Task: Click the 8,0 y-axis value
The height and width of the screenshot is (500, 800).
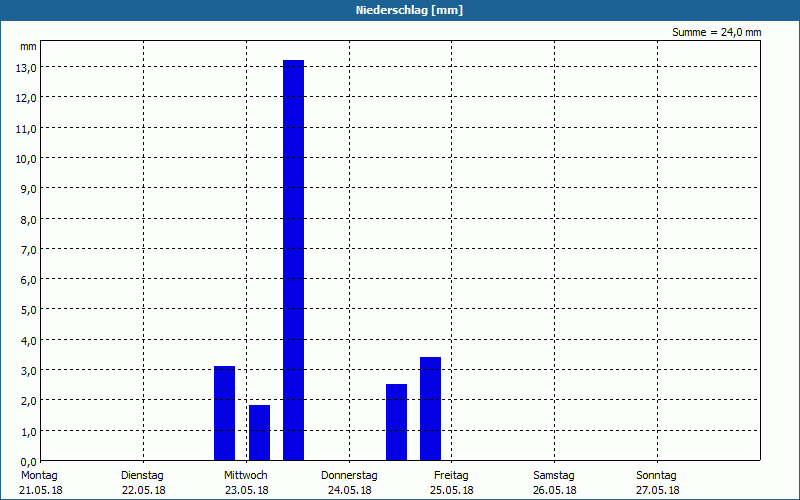Action: point(28,220)
